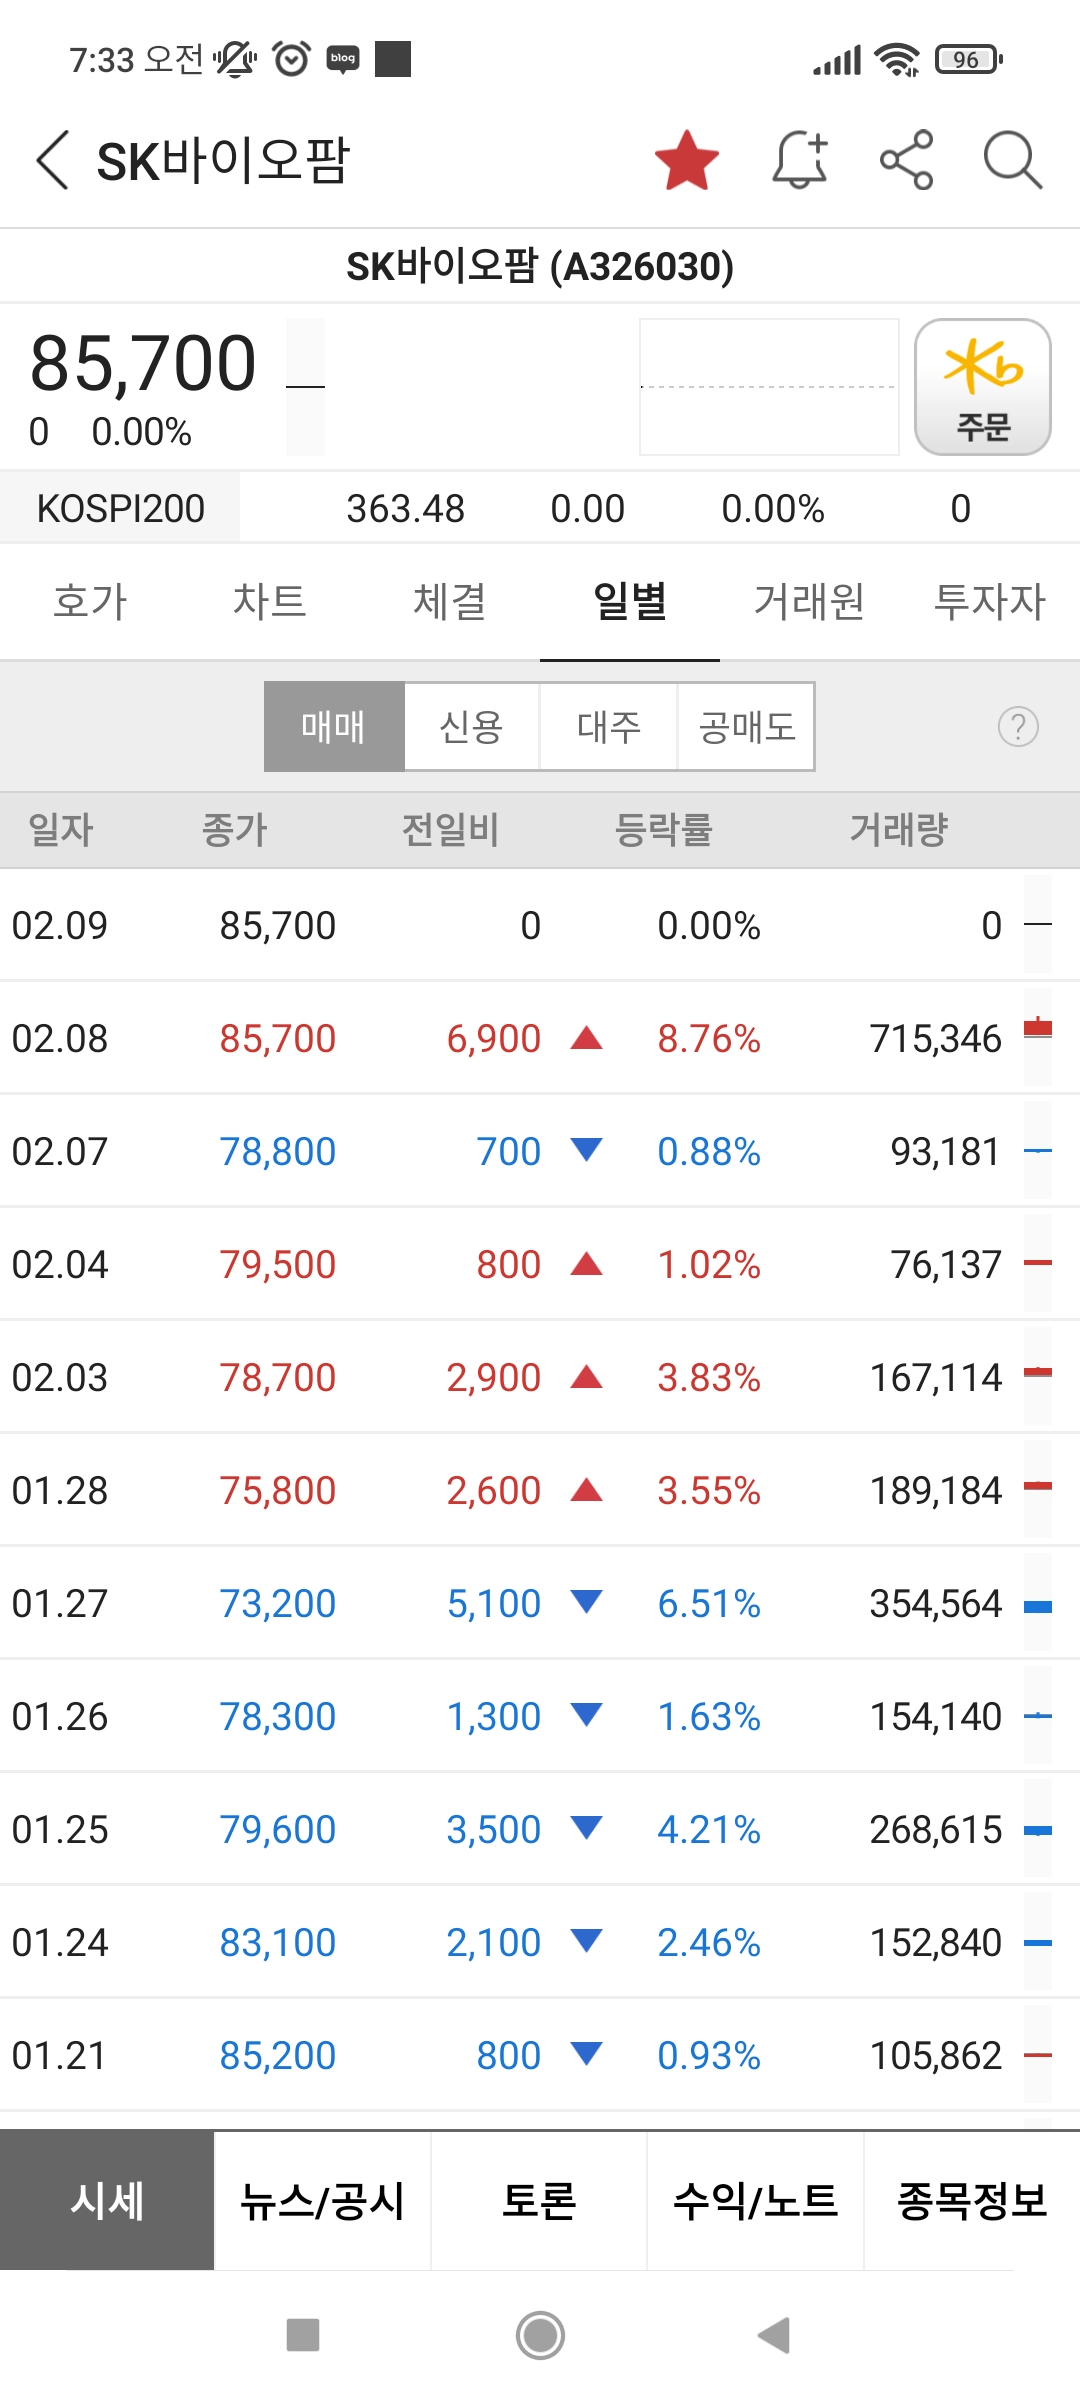The image size is (1080, 2400).
Task: Select the 매매 segment
Action: 334,727
